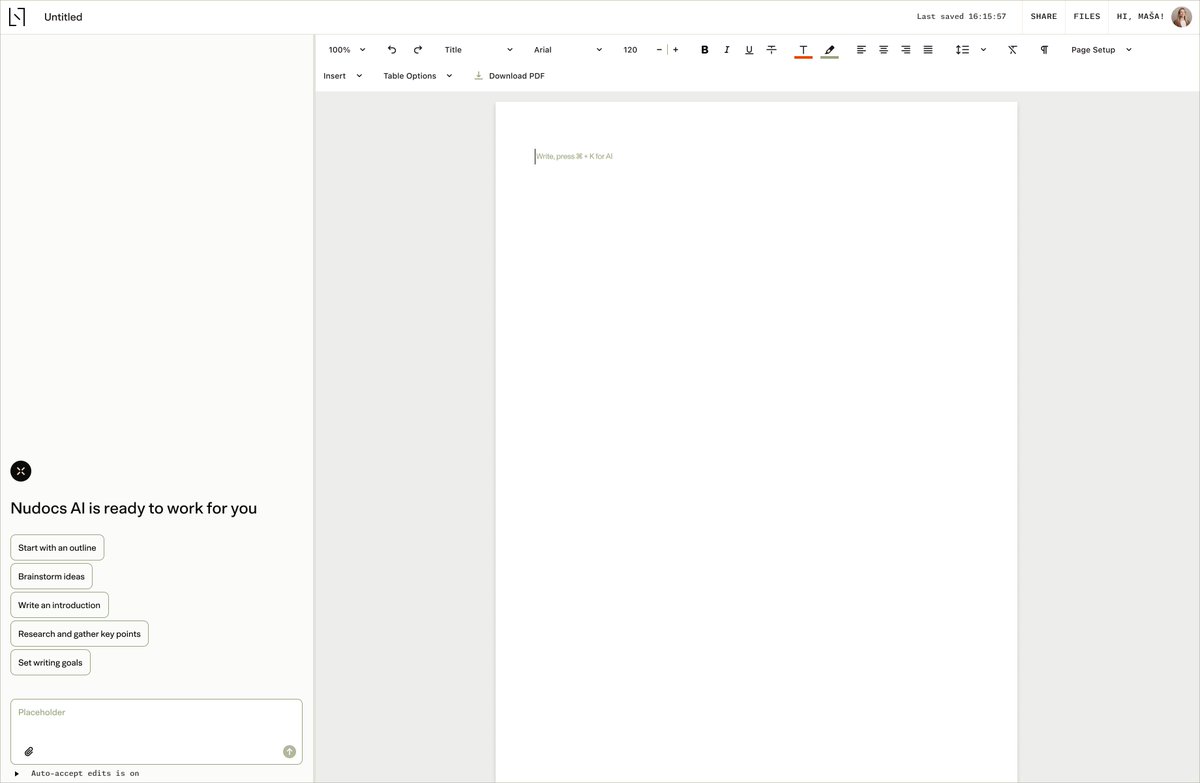The image size is (1200, 783).
Task: Click the SHARE button
Action: 1043,17
